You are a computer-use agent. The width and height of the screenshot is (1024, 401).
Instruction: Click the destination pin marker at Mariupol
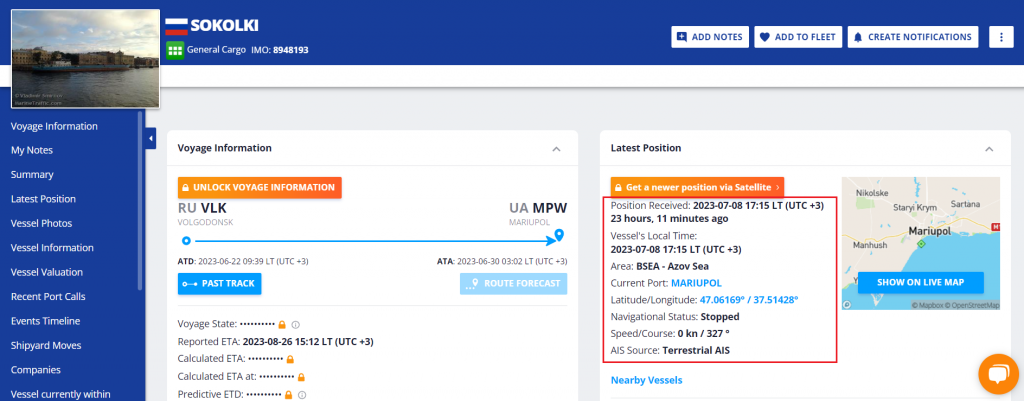[x=559, y=236]
